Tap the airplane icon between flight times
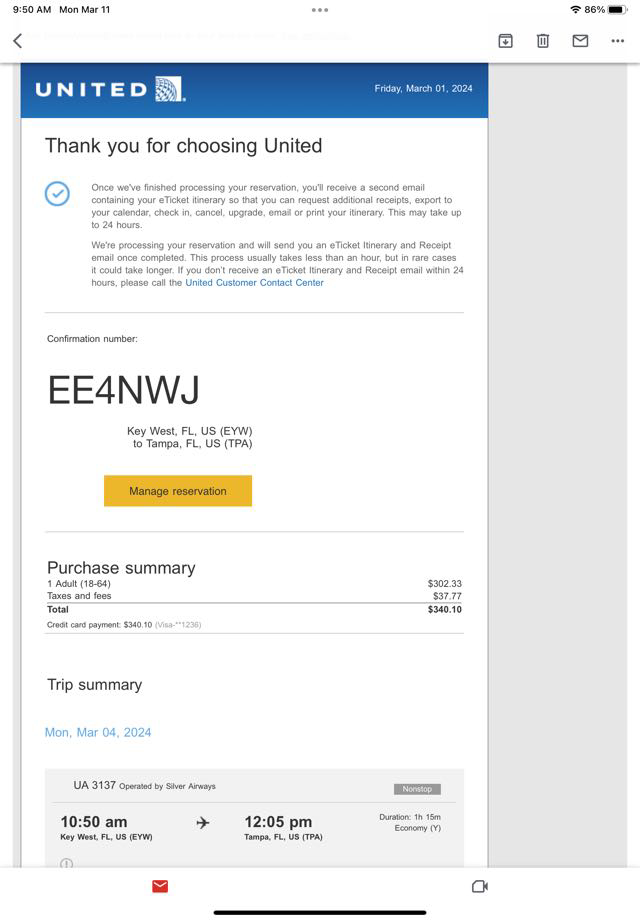640x921 pixels. point(203,823)
